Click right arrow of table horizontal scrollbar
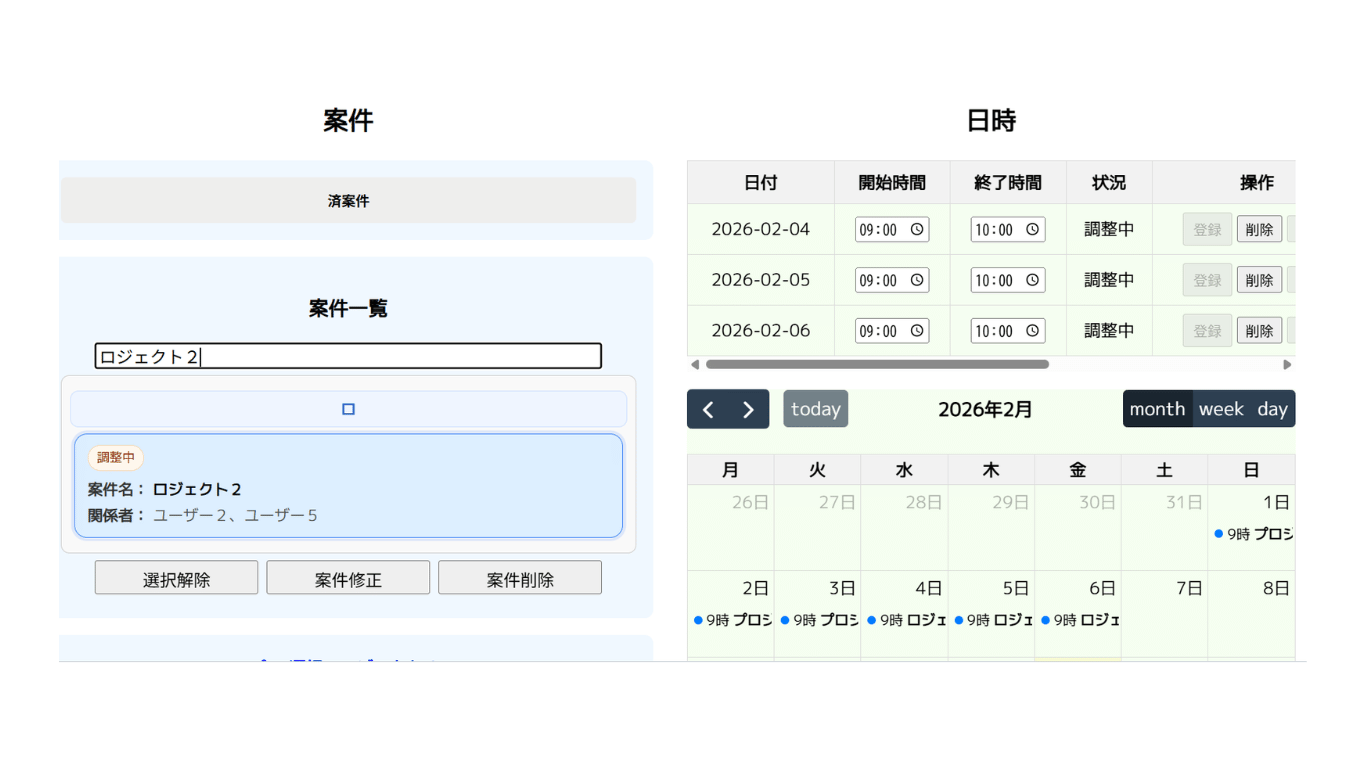This screenshot has width=1366, height=768. coord(1287,365)
